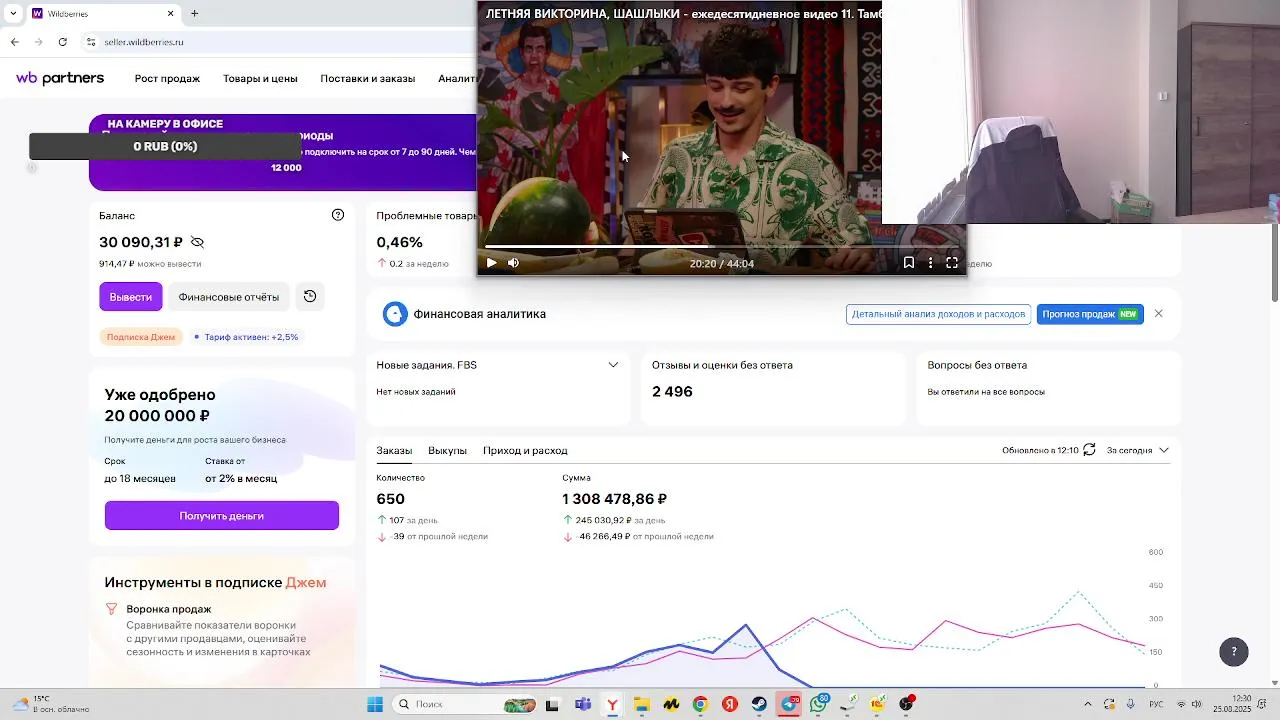Open Товары и цены menu

point(260,78)
